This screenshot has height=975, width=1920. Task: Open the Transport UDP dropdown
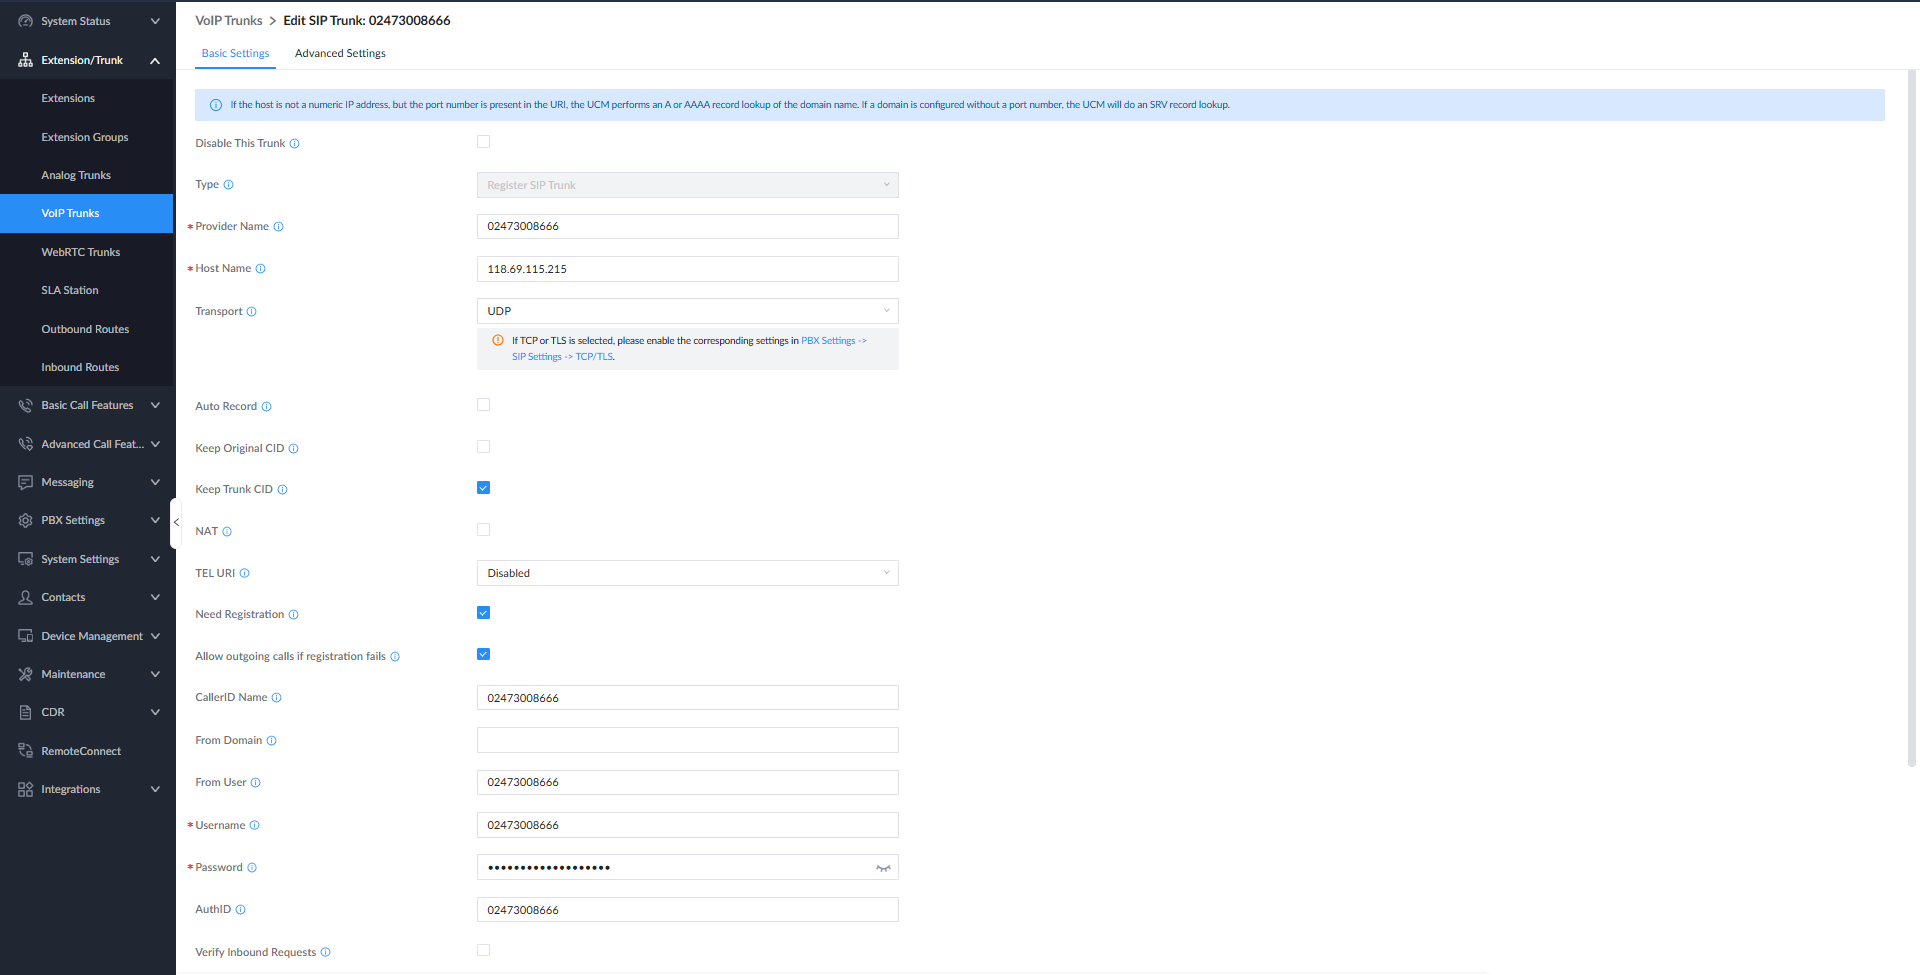point(687,311)
